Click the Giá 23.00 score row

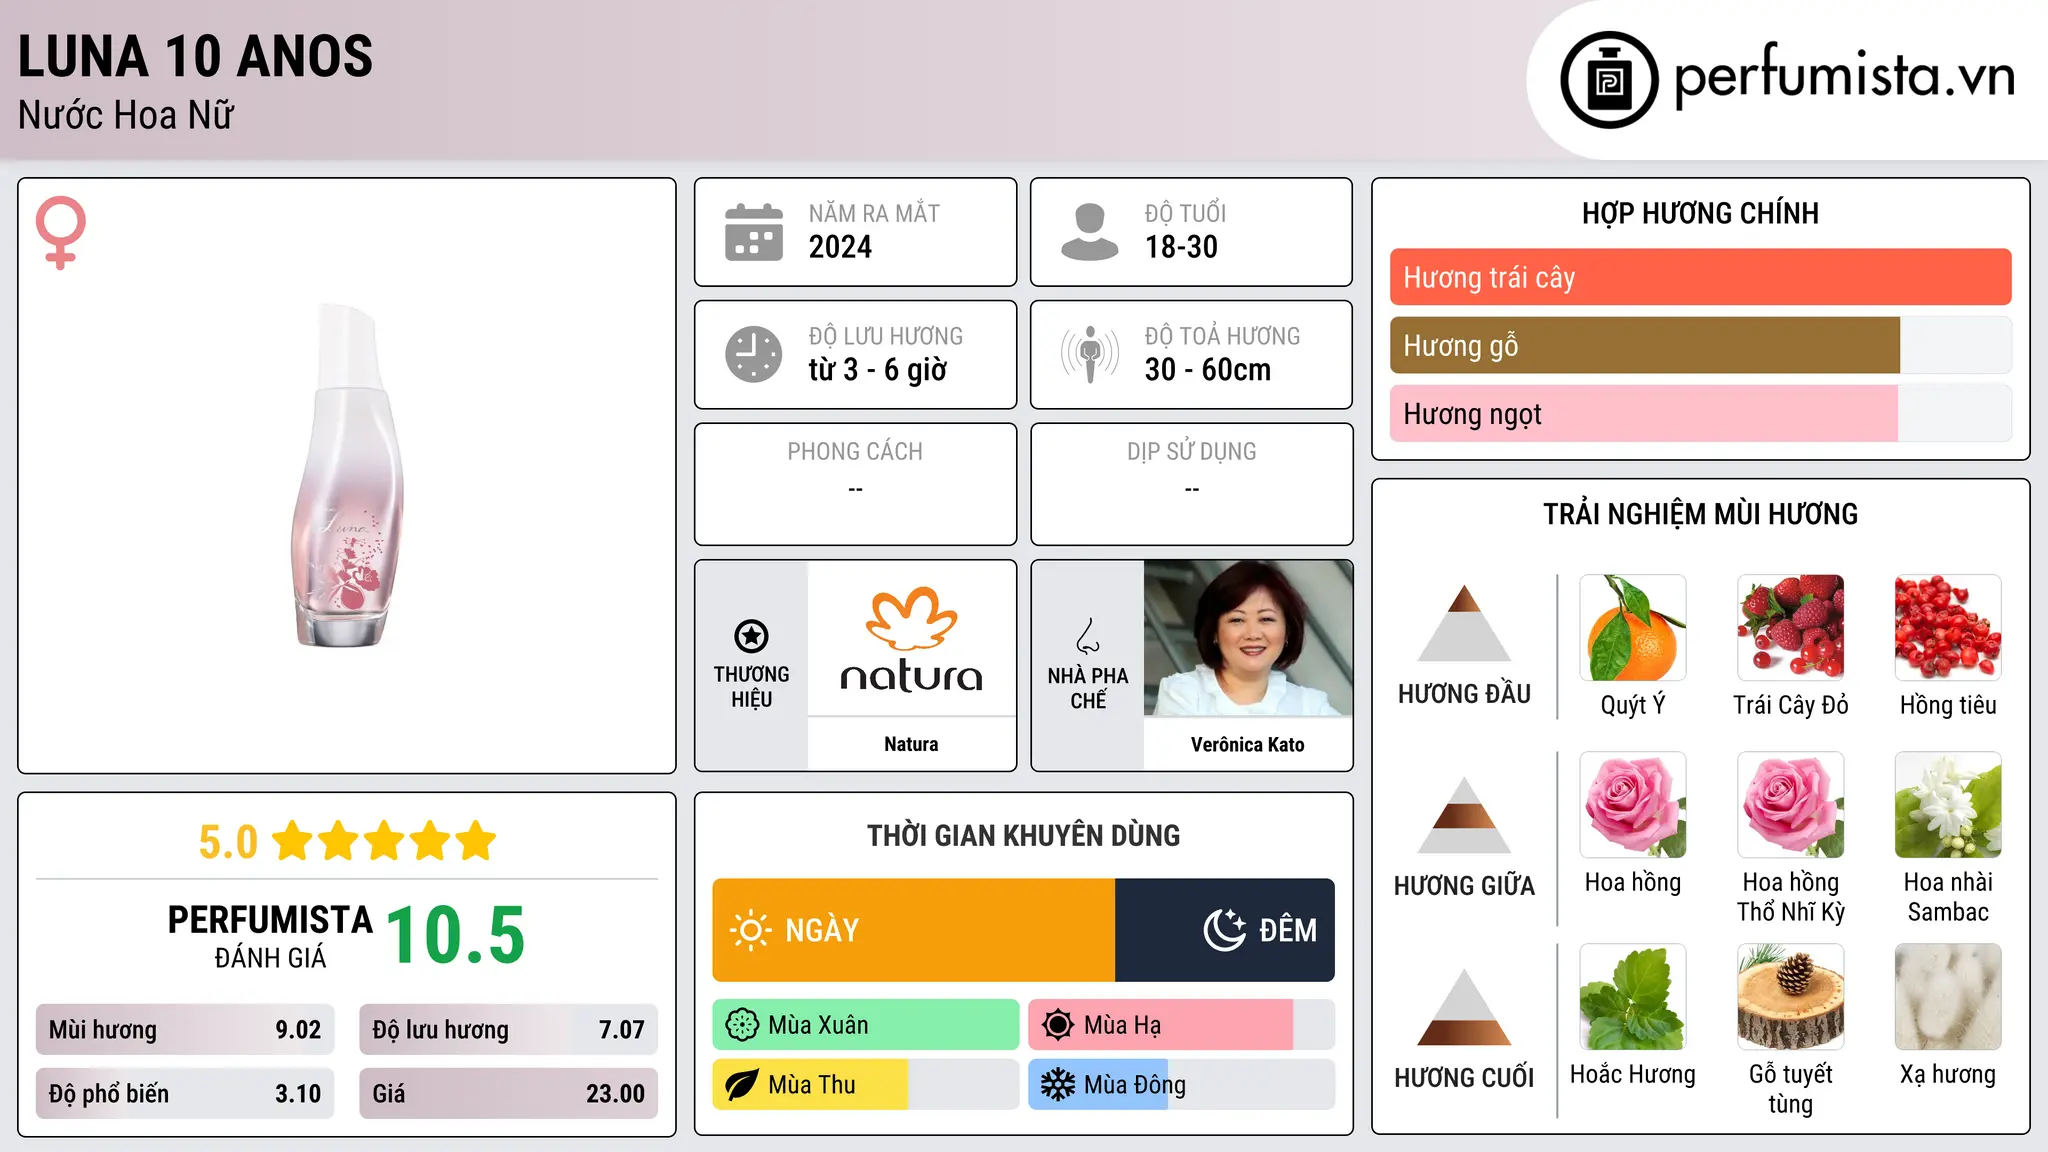click(508, 1093)
